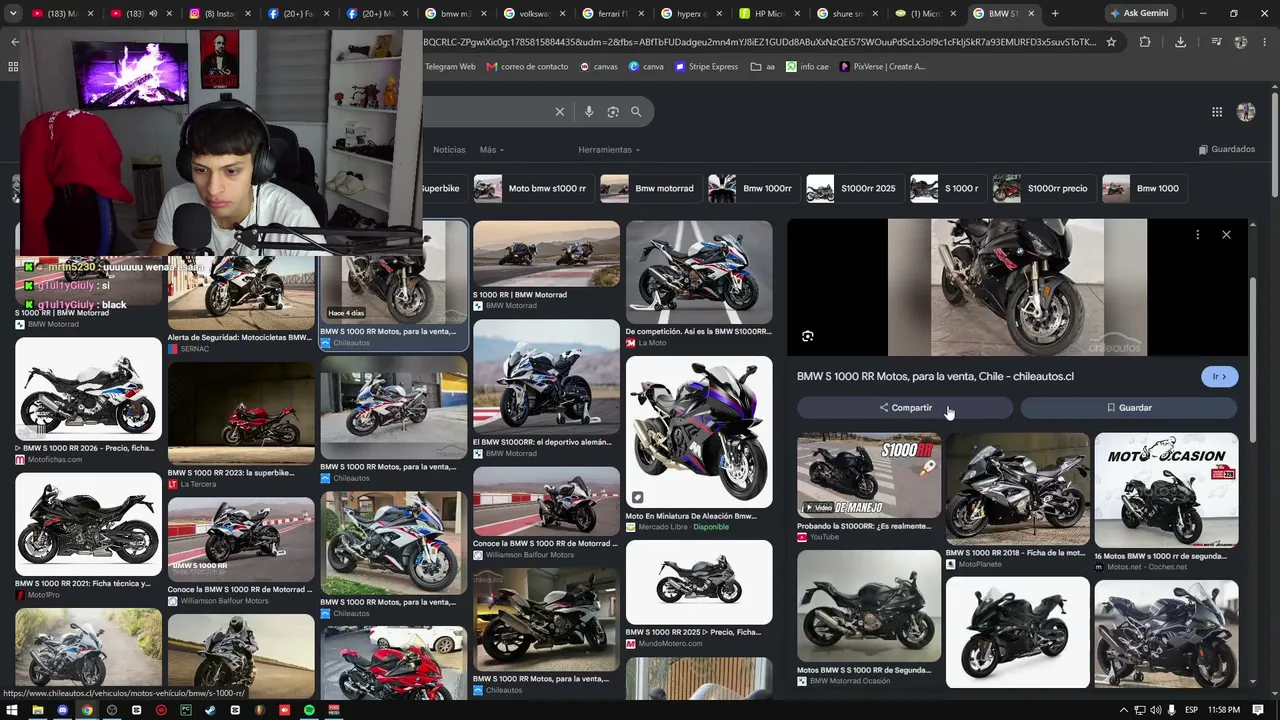The image size is (1280, 720).
Task: Open the taskbar clock showing 11:58 PM
Action: pos(1223,710)
